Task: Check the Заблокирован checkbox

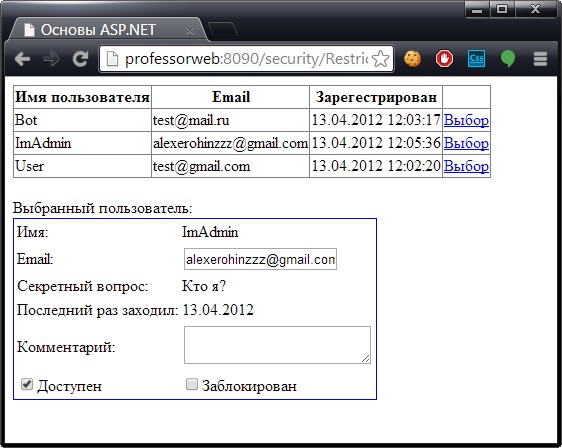Action: [192, 384]
